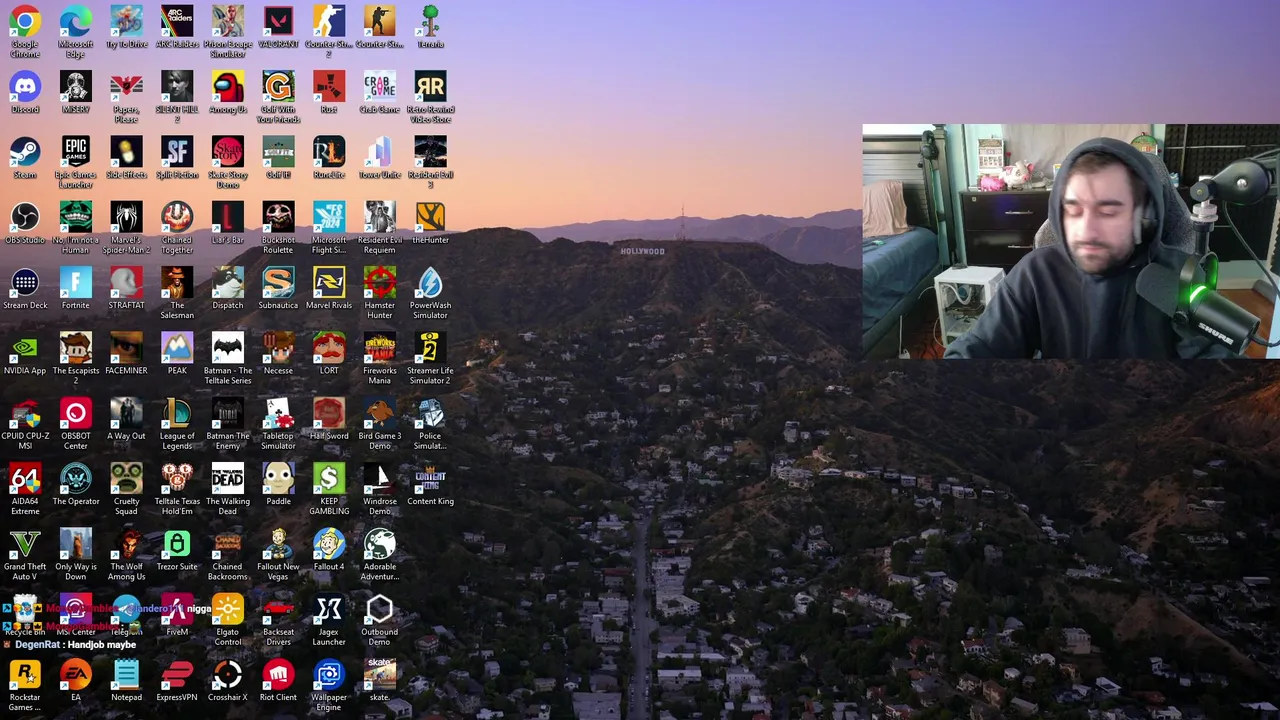This screenshot has width=1280, height=720.
Task: Click the Fireworks Mania shortcut
Action: 380,348
